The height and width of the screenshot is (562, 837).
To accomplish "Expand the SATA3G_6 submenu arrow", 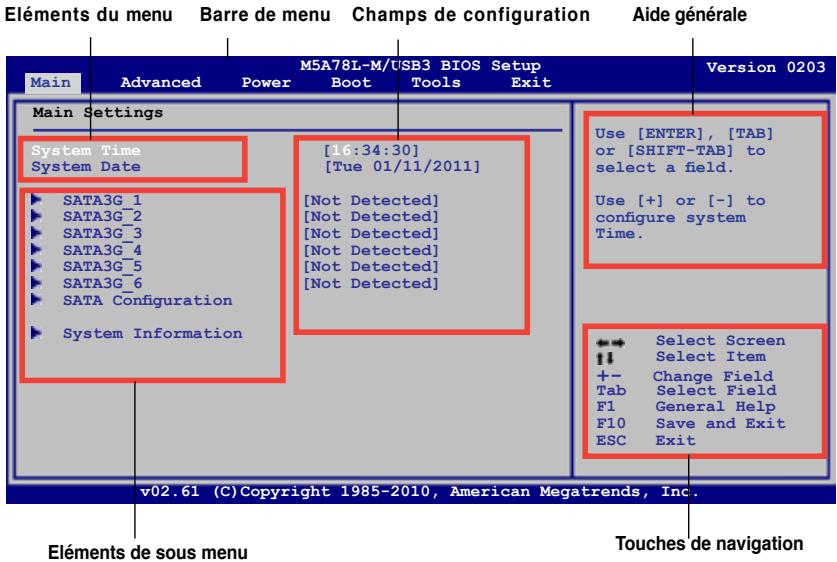I will pyautogui.click(x=36, y=282).
